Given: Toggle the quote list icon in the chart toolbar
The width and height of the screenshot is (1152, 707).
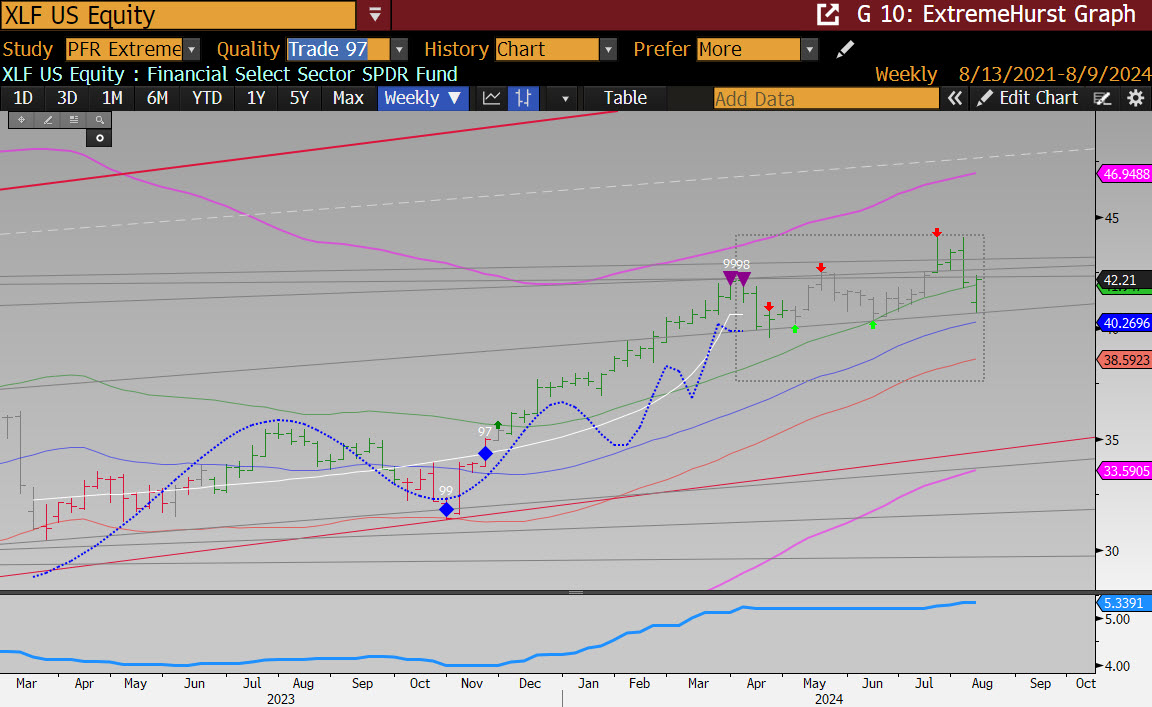Looking at the screenshot, I should [x=73, y=119].
